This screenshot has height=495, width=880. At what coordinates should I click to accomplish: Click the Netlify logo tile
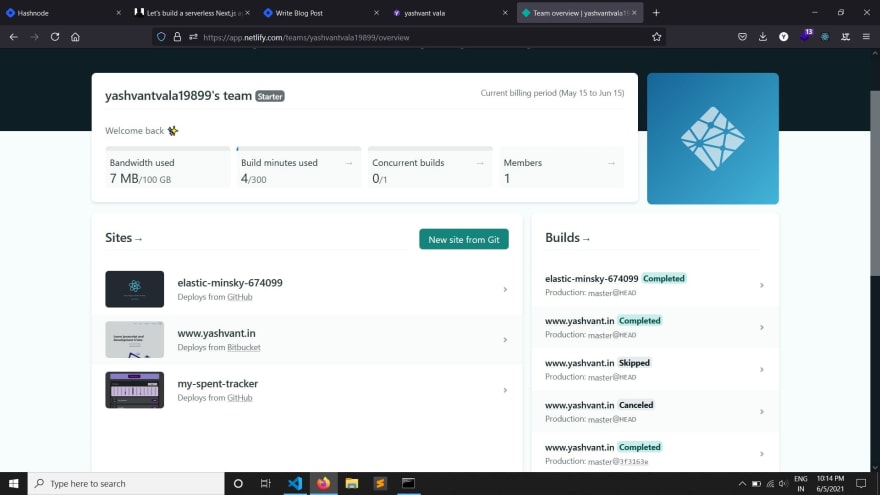(713, 139)
